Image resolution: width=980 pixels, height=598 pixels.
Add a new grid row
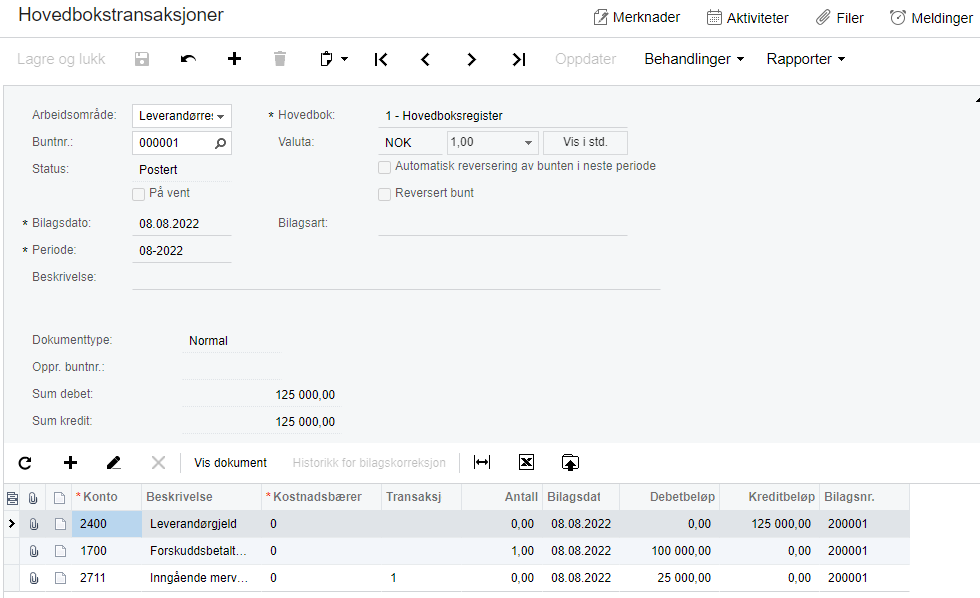click(x=71, y=462)
